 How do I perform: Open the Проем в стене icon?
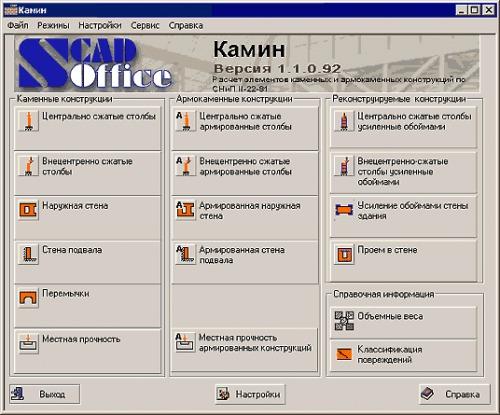344,254
